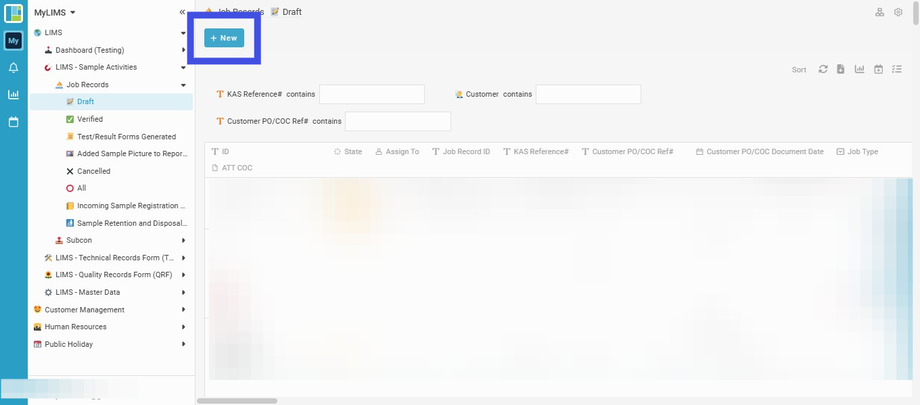The width and height of the screenshot is (920, 405).
Task: Select the My workspace icon
Action: [x=13, y=41]
